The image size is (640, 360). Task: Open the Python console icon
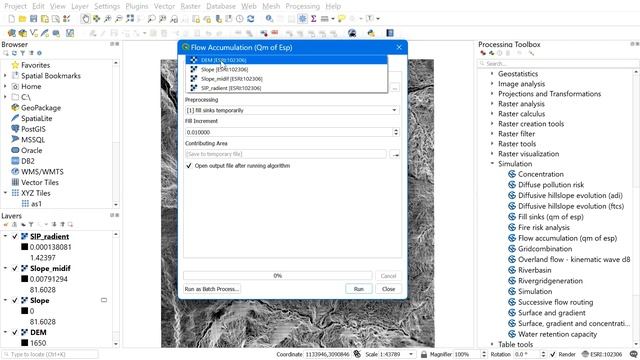click(371, 33)
